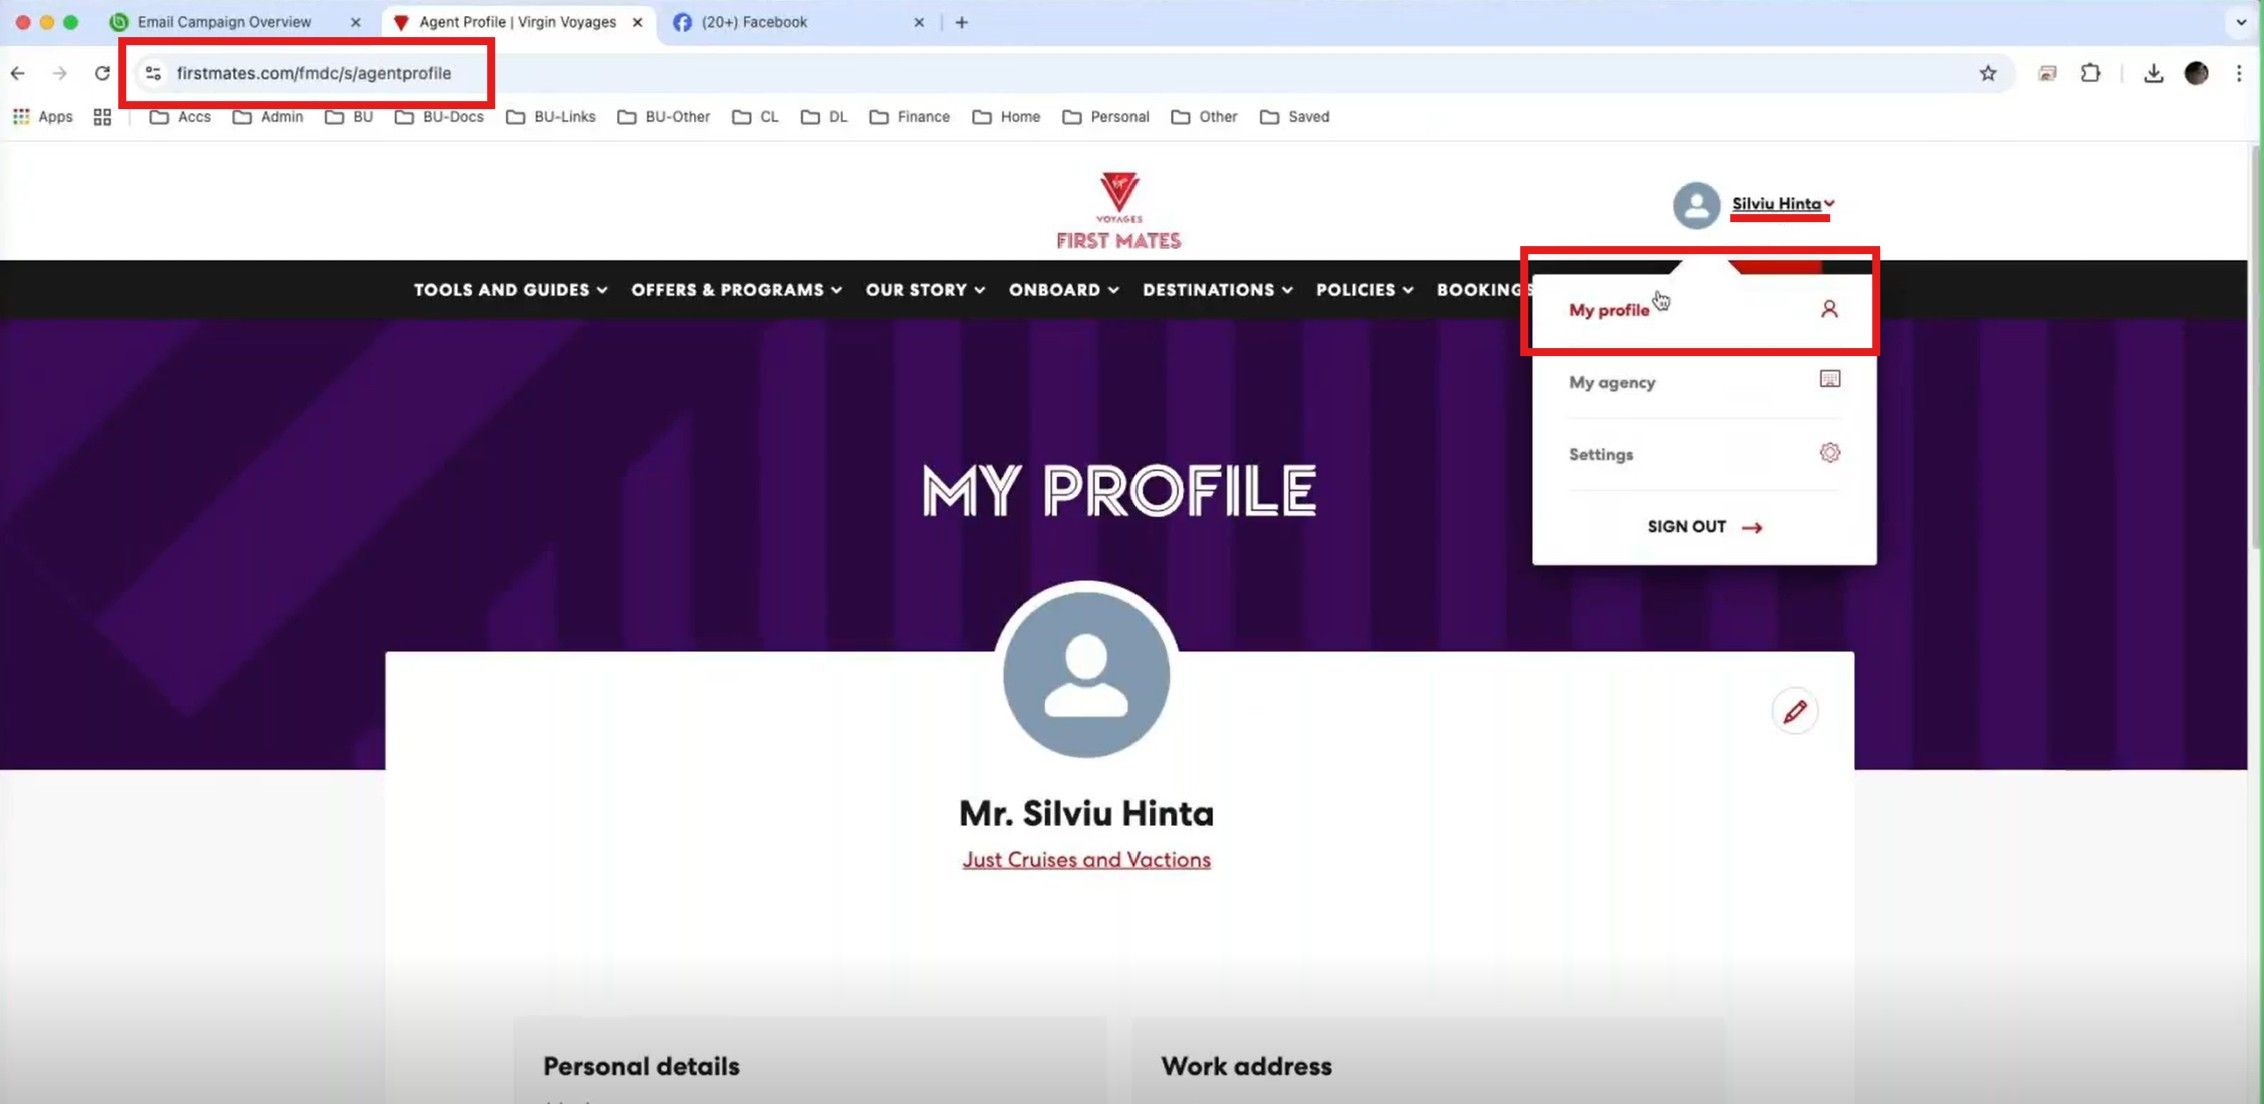Open the Finance bookmark folder

click(910, 117)
